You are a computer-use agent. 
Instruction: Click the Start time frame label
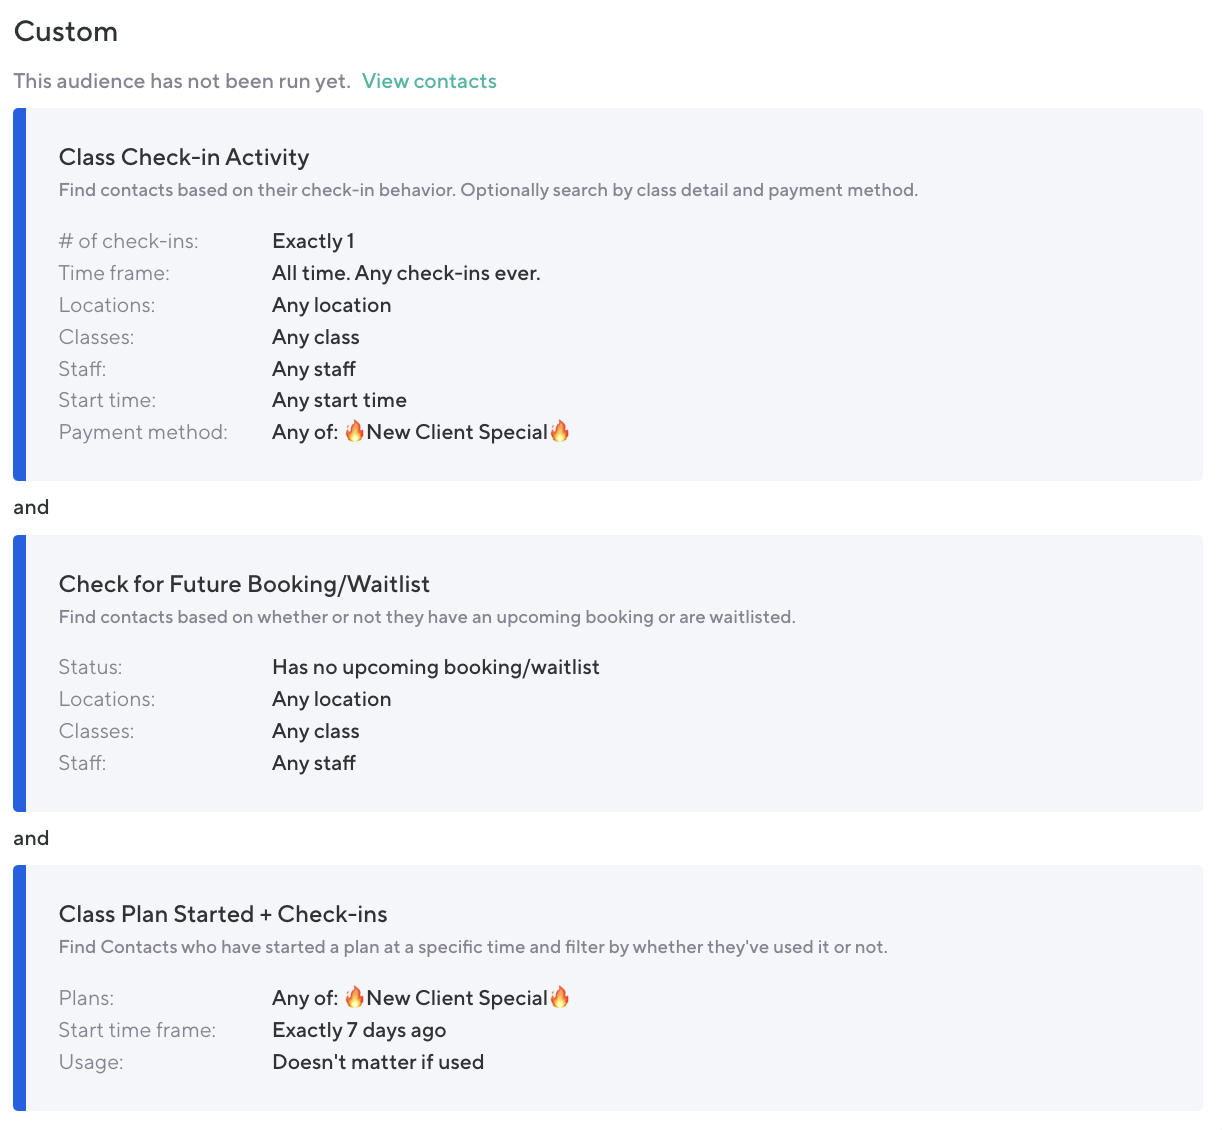137,1030
